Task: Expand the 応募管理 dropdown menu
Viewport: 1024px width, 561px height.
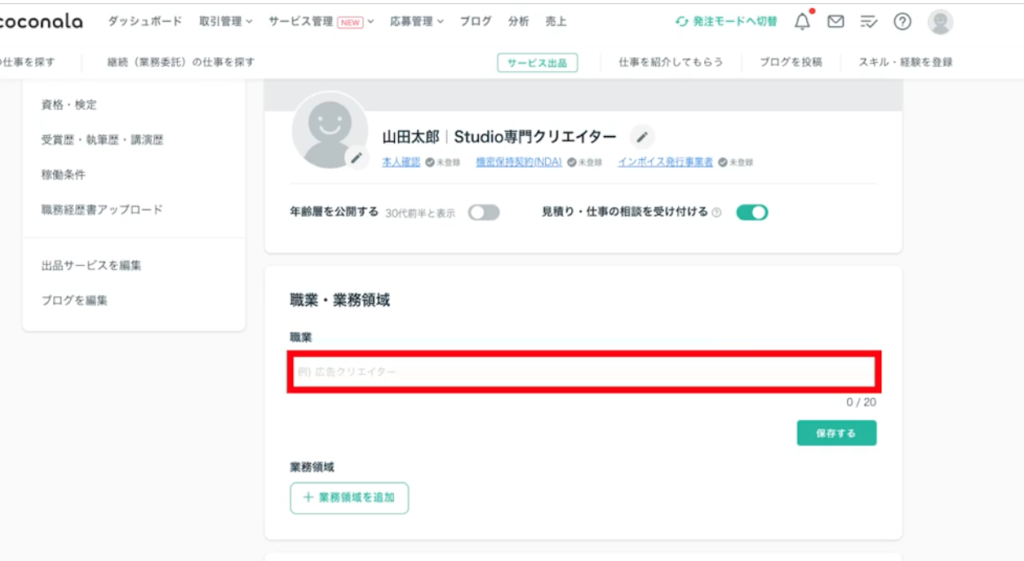Action: pos(417,22)
